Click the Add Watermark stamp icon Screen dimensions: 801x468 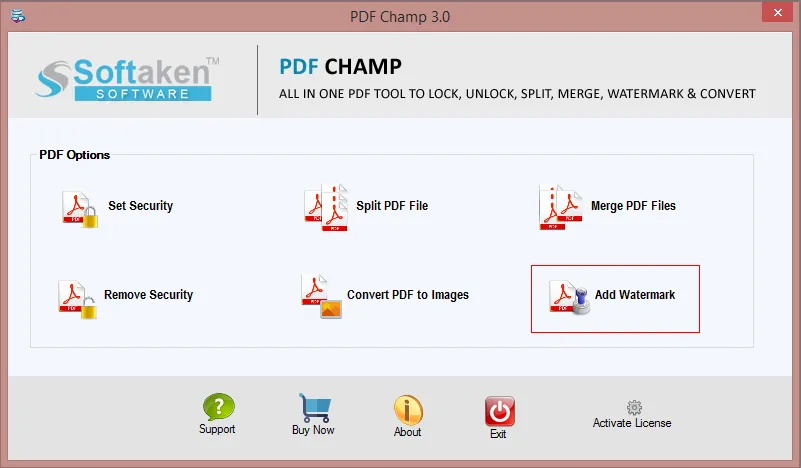tap(570, 297)
